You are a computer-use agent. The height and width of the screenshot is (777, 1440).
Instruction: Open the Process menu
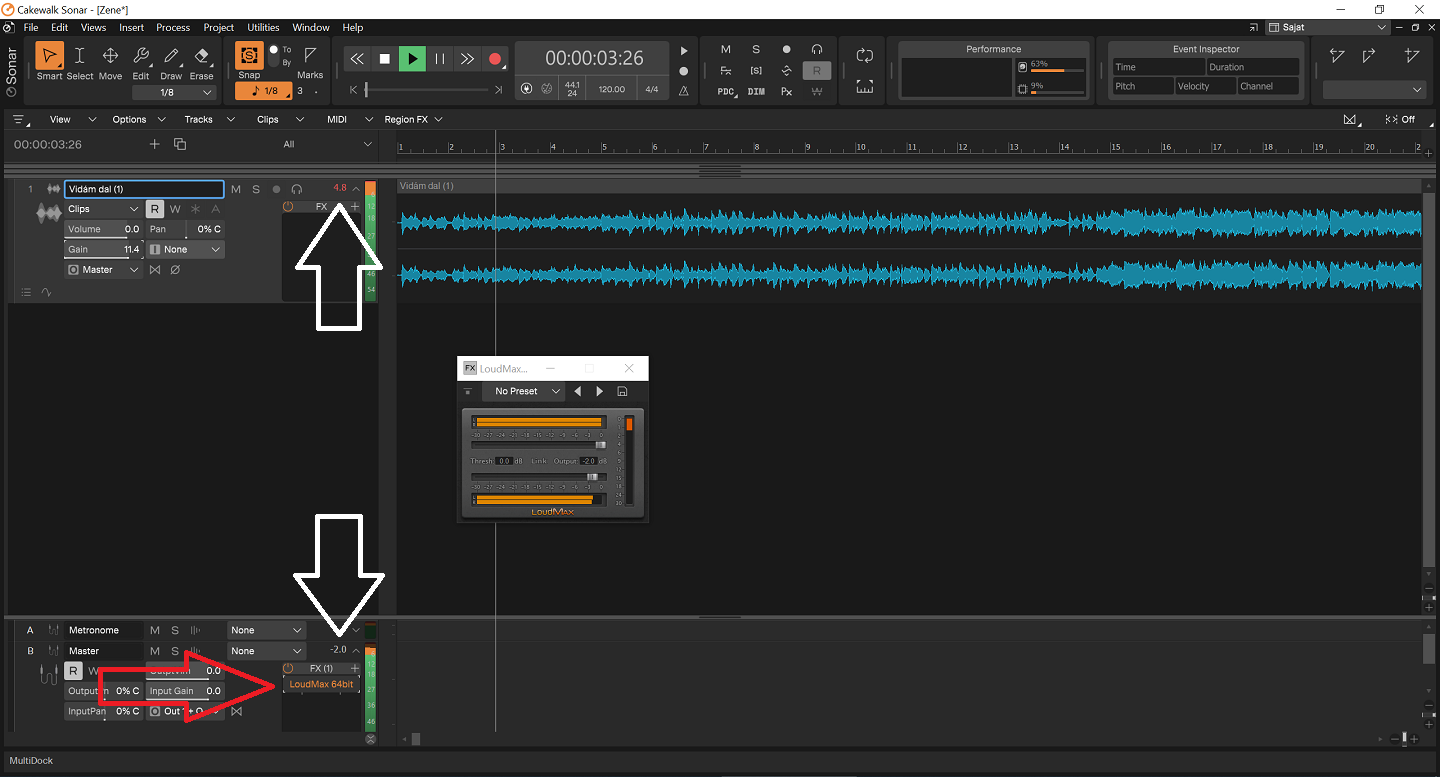pyautogui.click(x=173, y=27)
